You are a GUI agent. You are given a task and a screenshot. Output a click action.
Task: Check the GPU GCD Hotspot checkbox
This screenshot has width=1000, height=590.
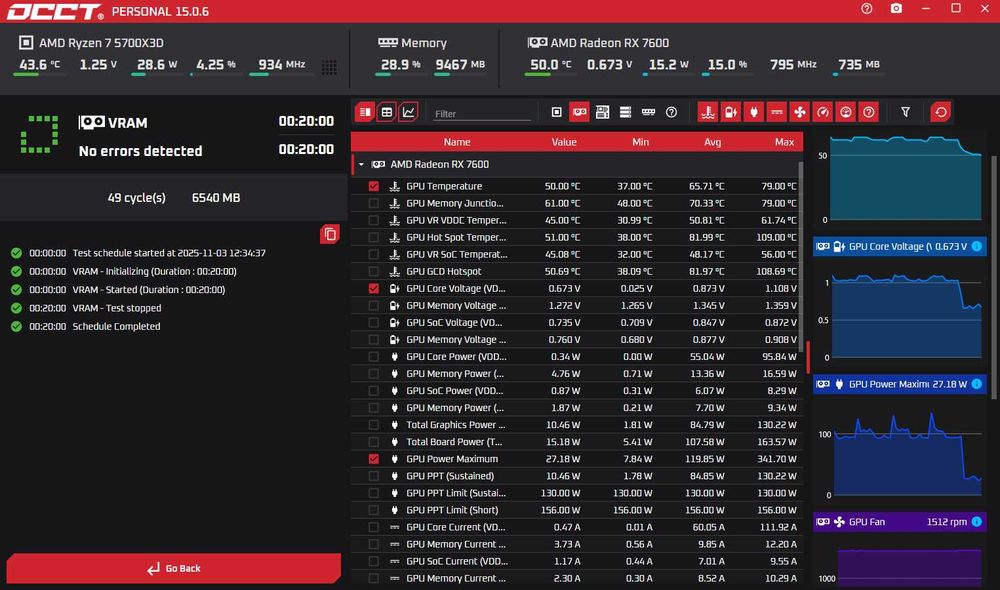[374, 272]
